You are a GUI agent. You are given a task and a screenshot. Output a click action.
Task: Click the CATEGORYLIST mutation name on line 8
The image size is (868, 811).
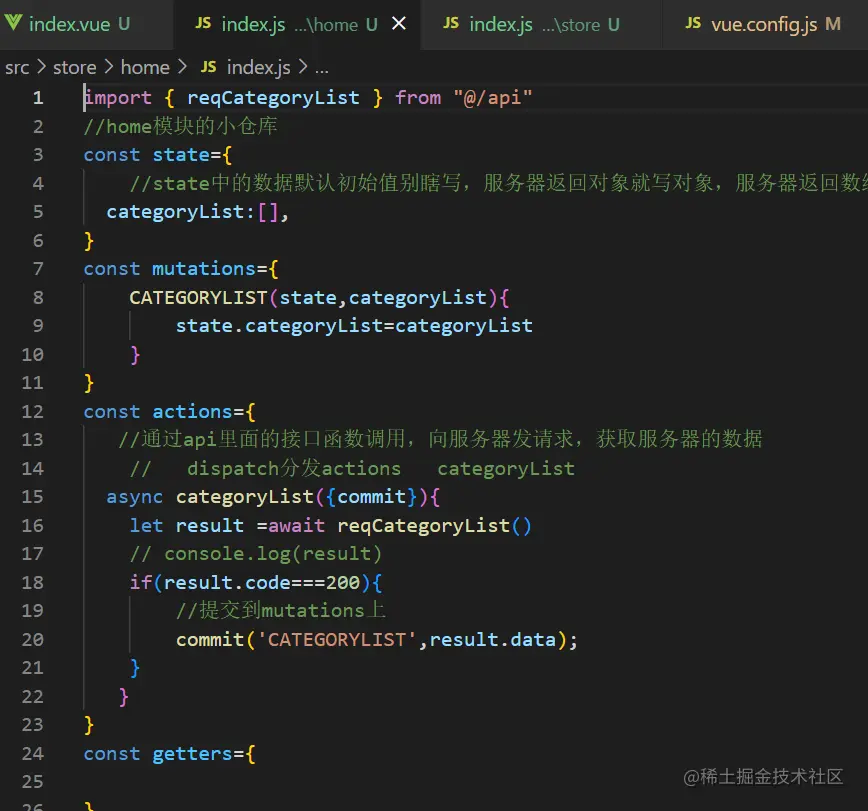[198, 298]
